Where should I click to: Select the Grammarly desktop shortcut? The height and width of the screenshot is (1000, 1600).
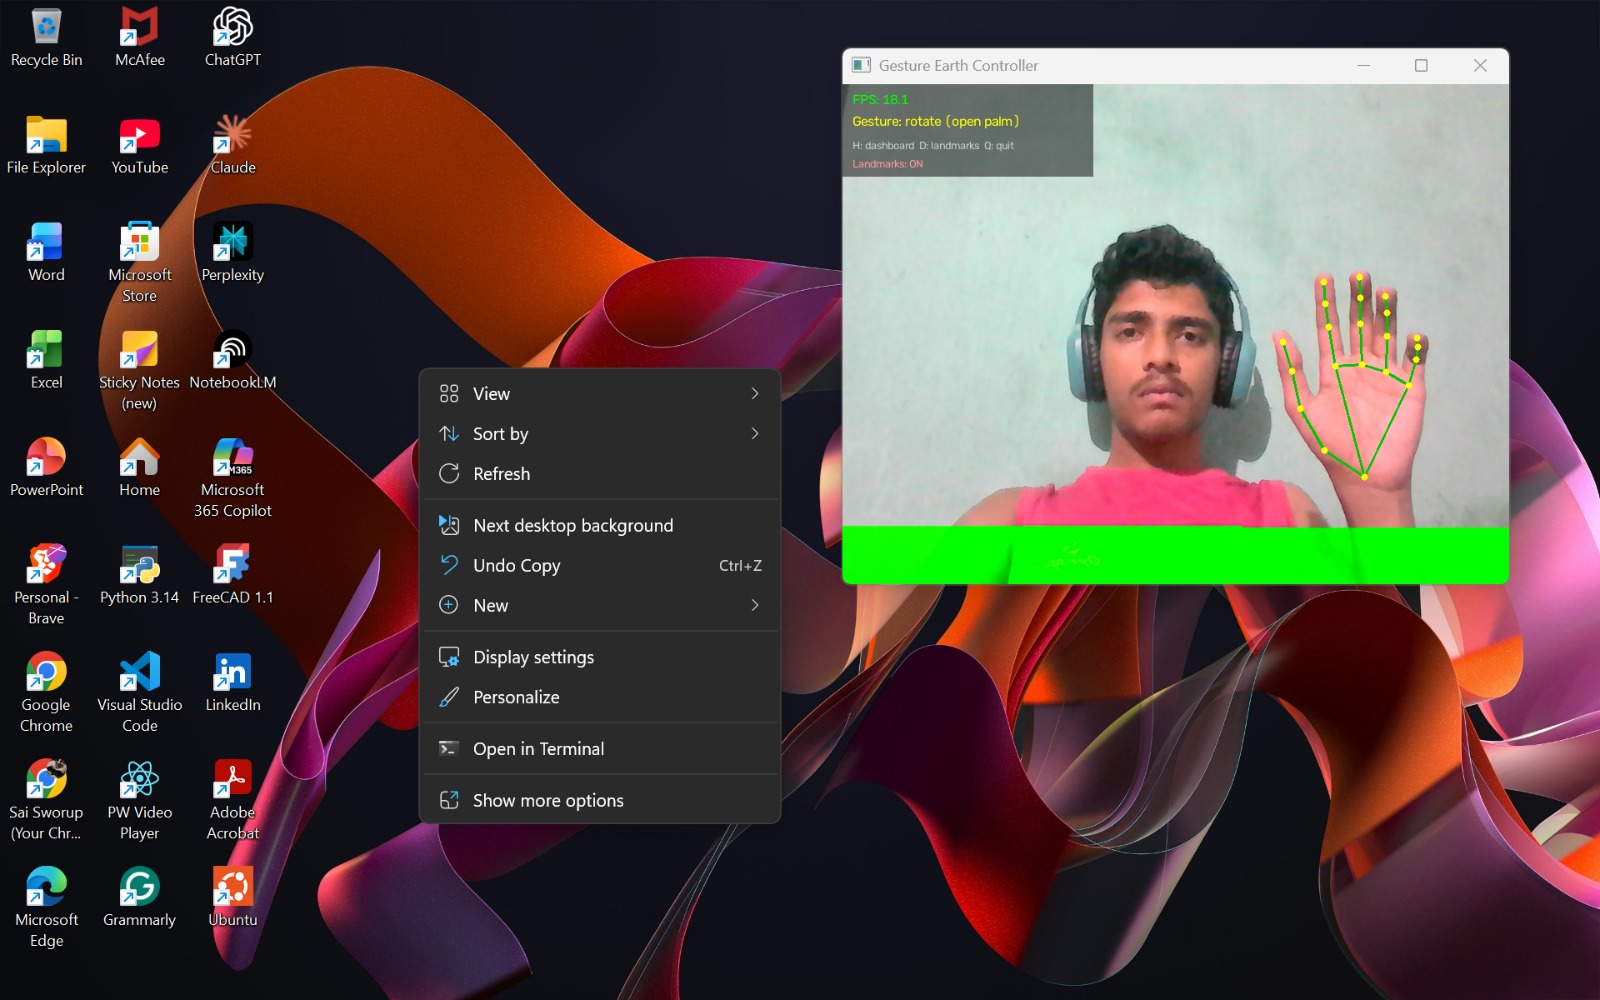click(140, 898)
